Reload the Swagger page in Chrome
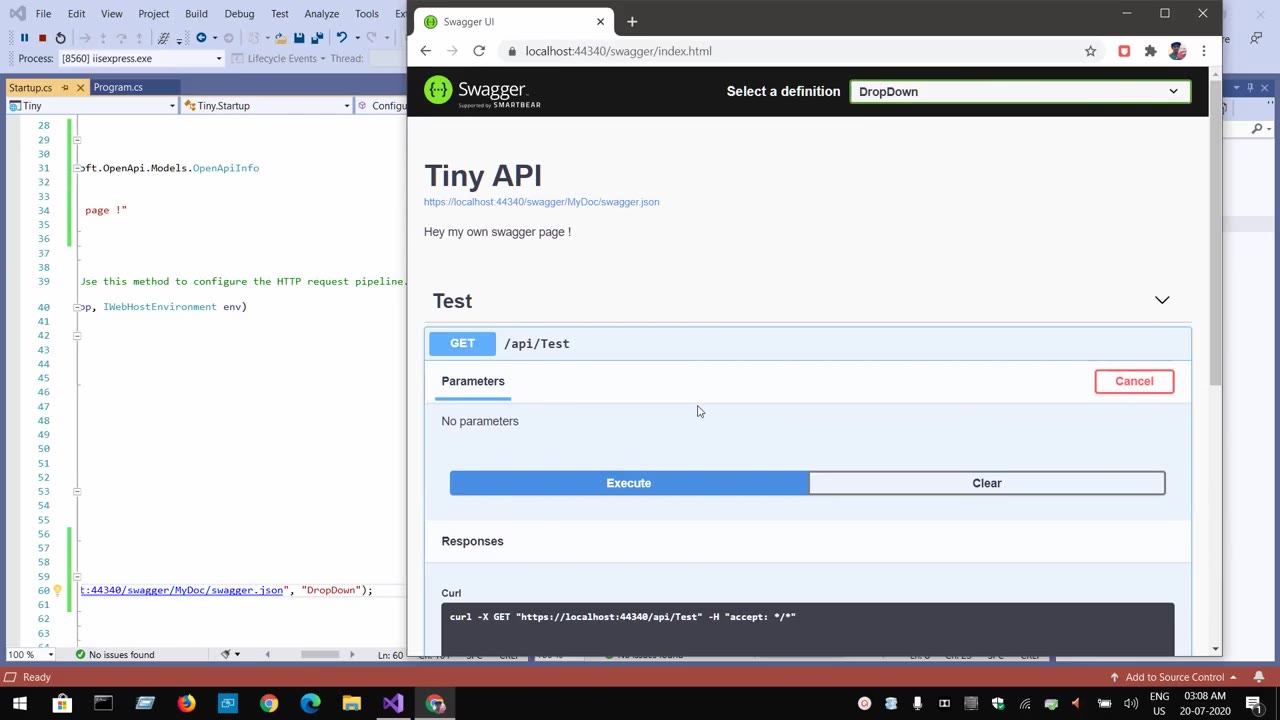The image size is (1280, 720). [x=479, y=51]
